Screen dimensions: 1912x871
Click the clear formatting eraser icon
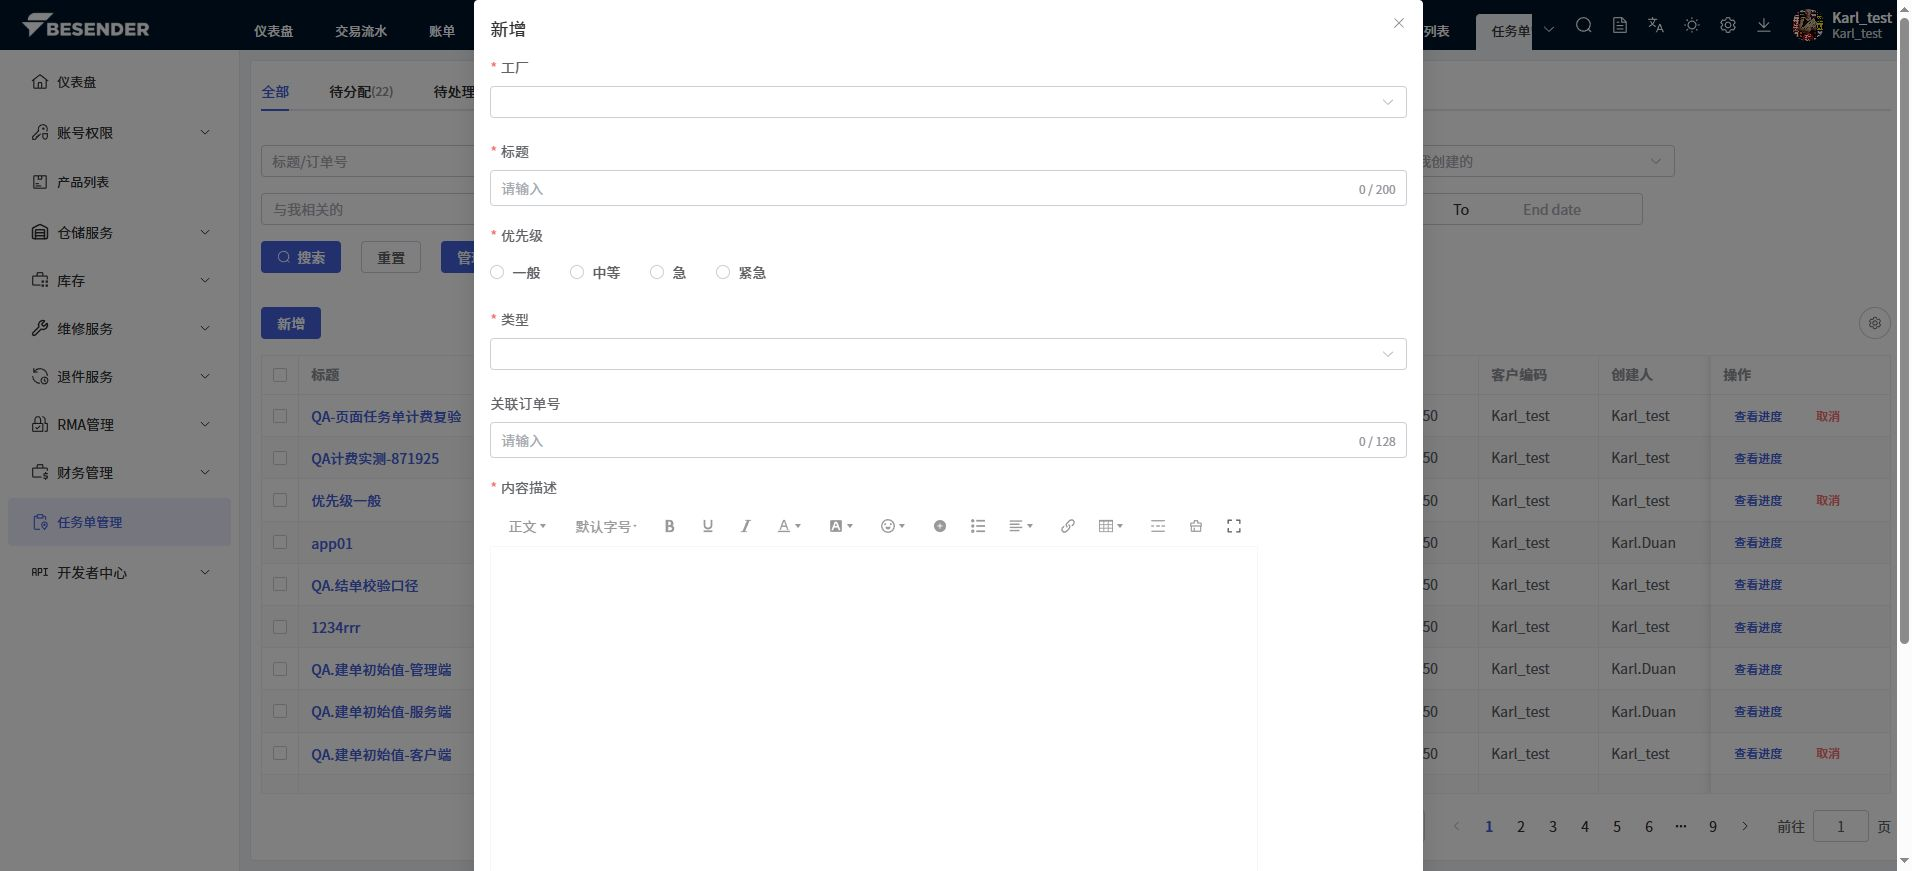click(x=1196, y=526)
